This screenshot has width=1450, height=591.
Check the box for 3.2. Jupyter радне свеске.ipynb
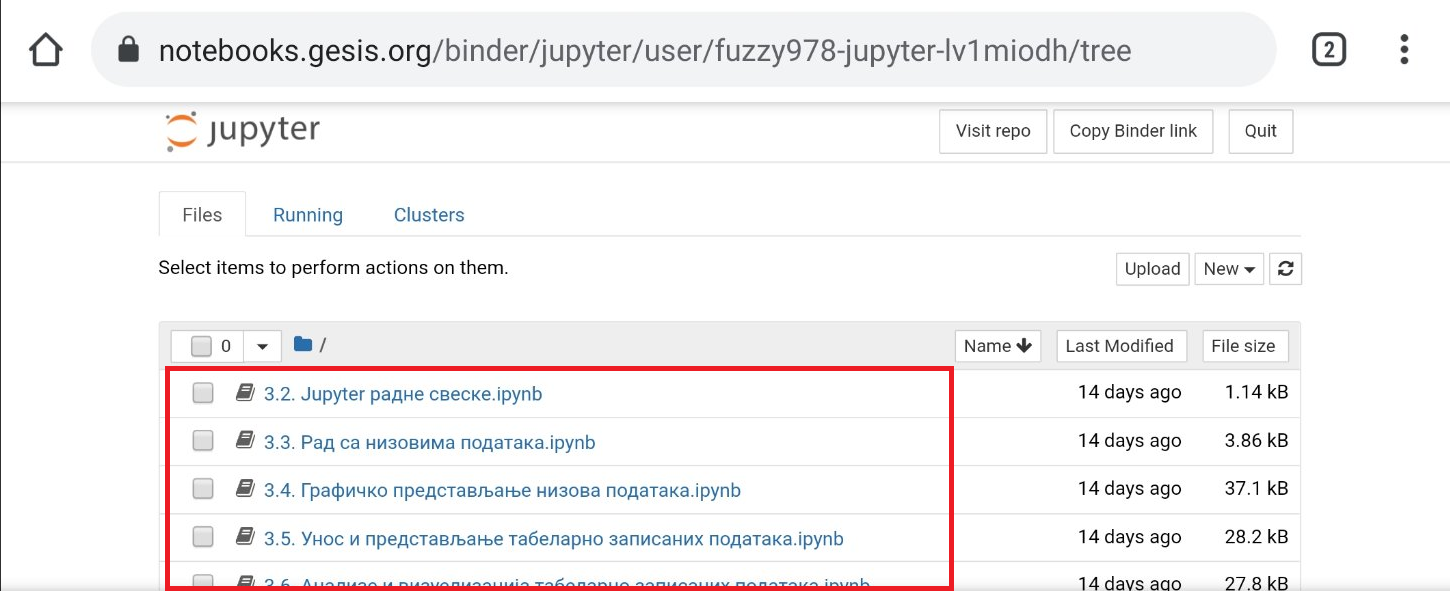tap(203, 393)
